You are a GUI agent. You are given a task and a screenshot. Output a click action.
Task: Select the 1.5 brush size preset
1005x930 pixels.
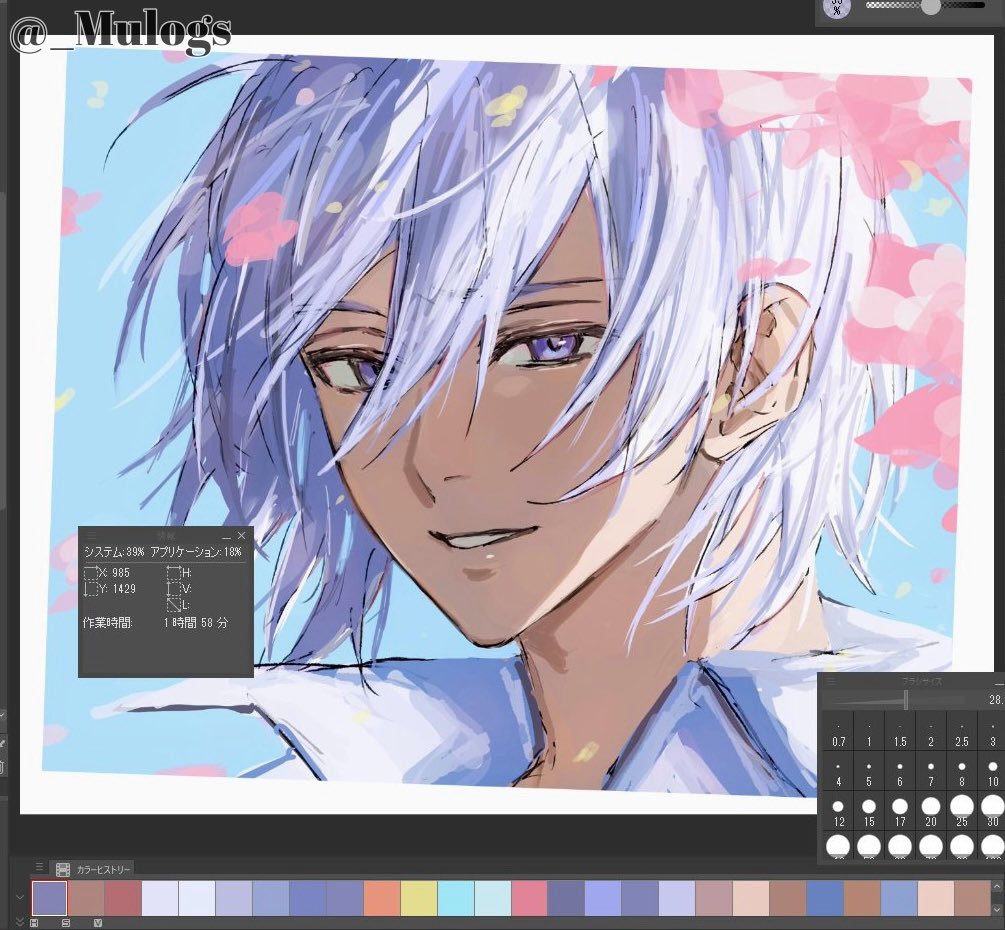point(900,731)
